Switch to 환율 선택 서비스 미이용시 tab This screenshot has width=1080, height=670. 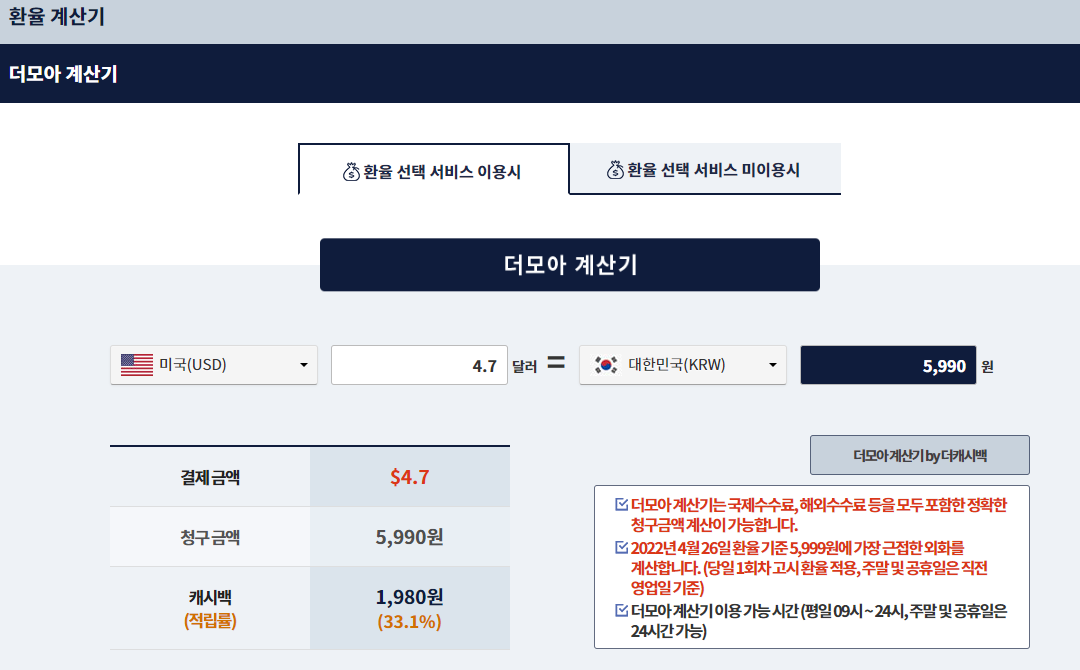tap(705, 169)
